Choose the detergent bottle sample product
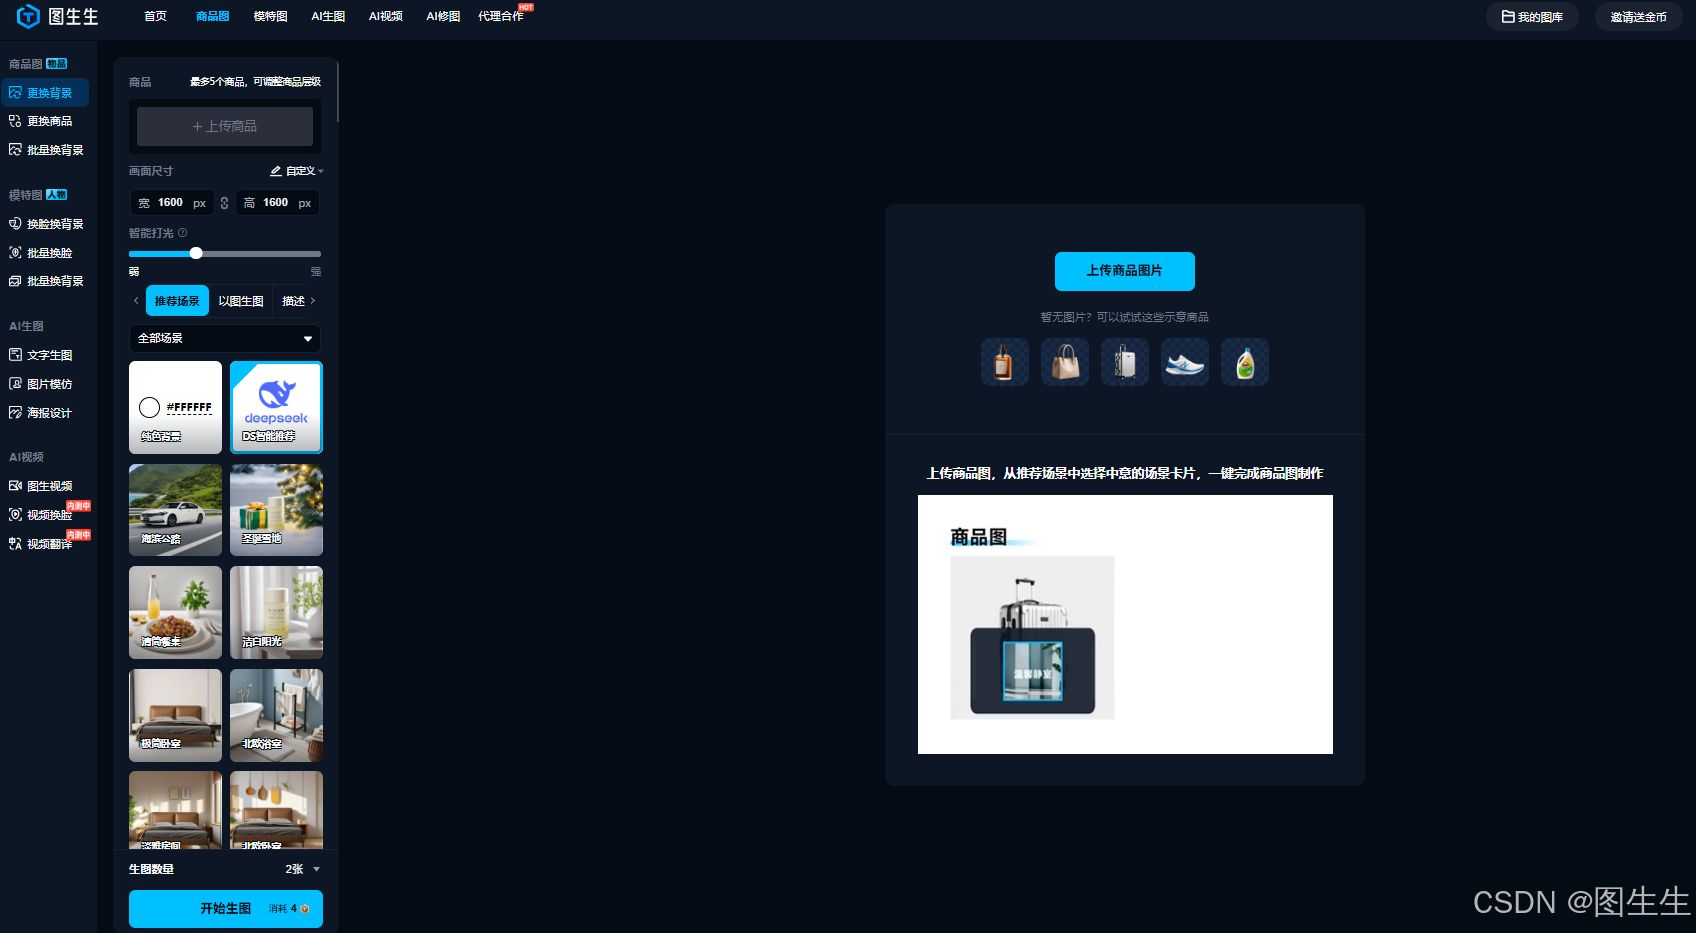The image size is (1696, 933). (x=1245, y=362)
